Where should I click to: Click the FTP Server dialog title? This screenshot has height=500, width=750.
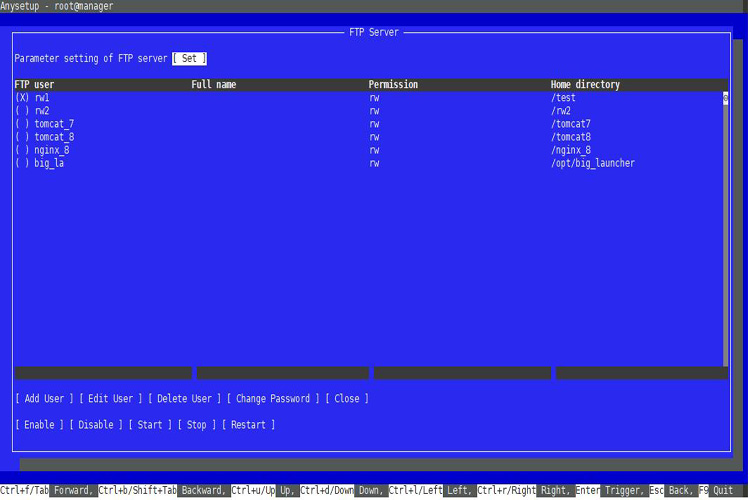coord(374,32)
